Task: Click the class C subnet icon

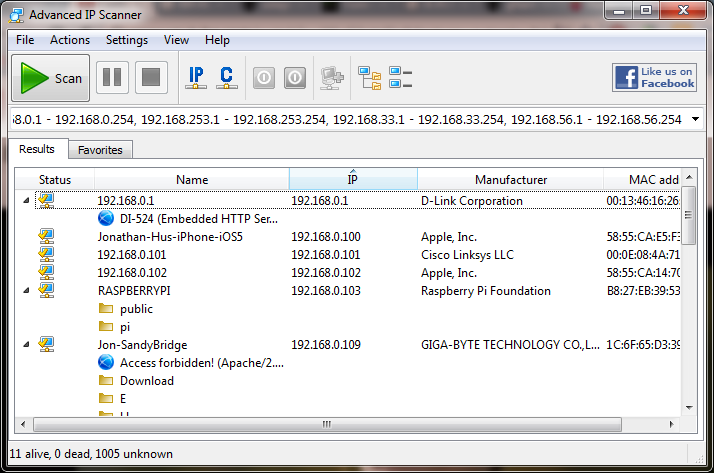Action: pyautogui.click(x=226, y=77)
